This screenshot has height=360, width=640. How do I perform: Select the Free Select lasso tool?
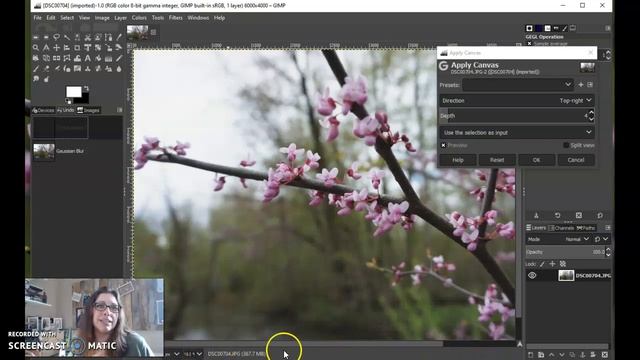(57, 37)
